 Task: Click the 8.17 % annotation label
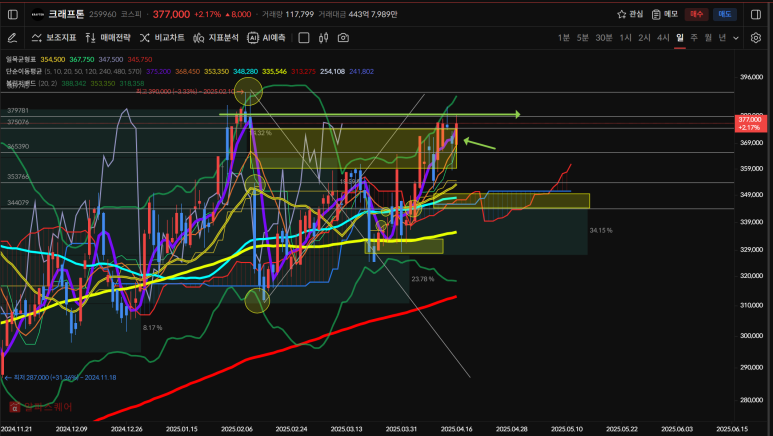[x=153, y=327]
